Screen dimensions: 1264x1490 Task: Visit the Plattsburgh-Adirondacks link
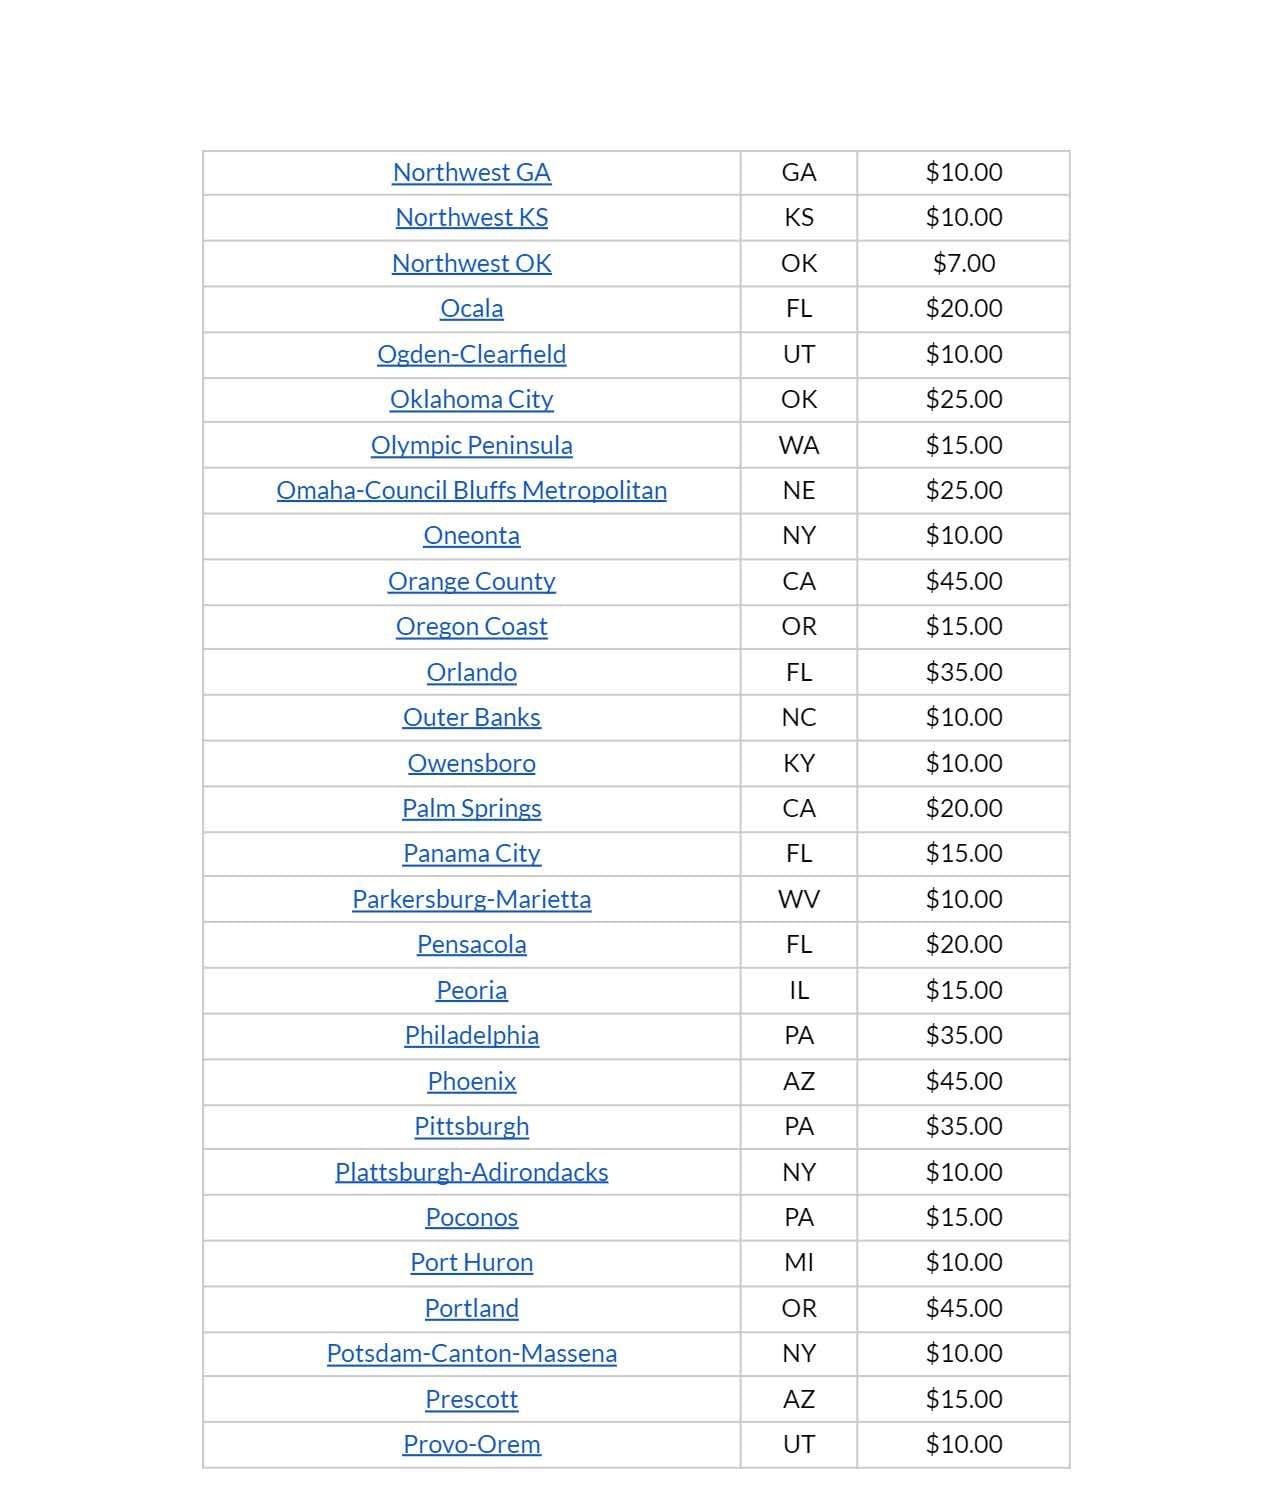pyautogui.click(x=471, y=1172)
